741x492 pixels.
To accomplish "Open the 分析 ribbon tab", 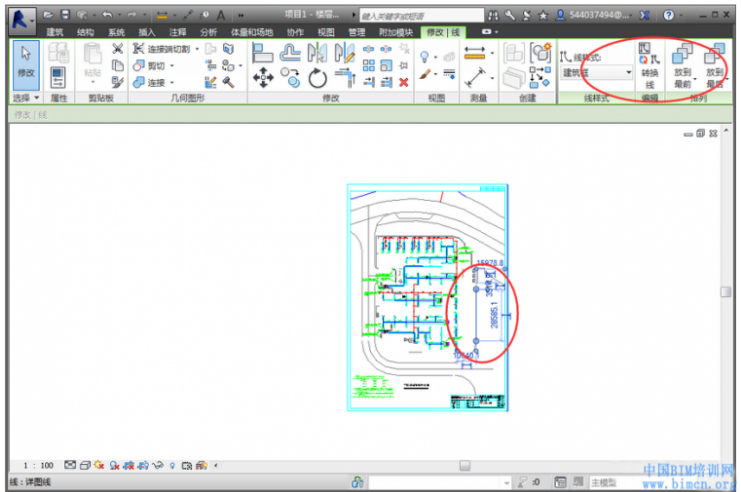I will pyautogui.click(x=208, y=32).
